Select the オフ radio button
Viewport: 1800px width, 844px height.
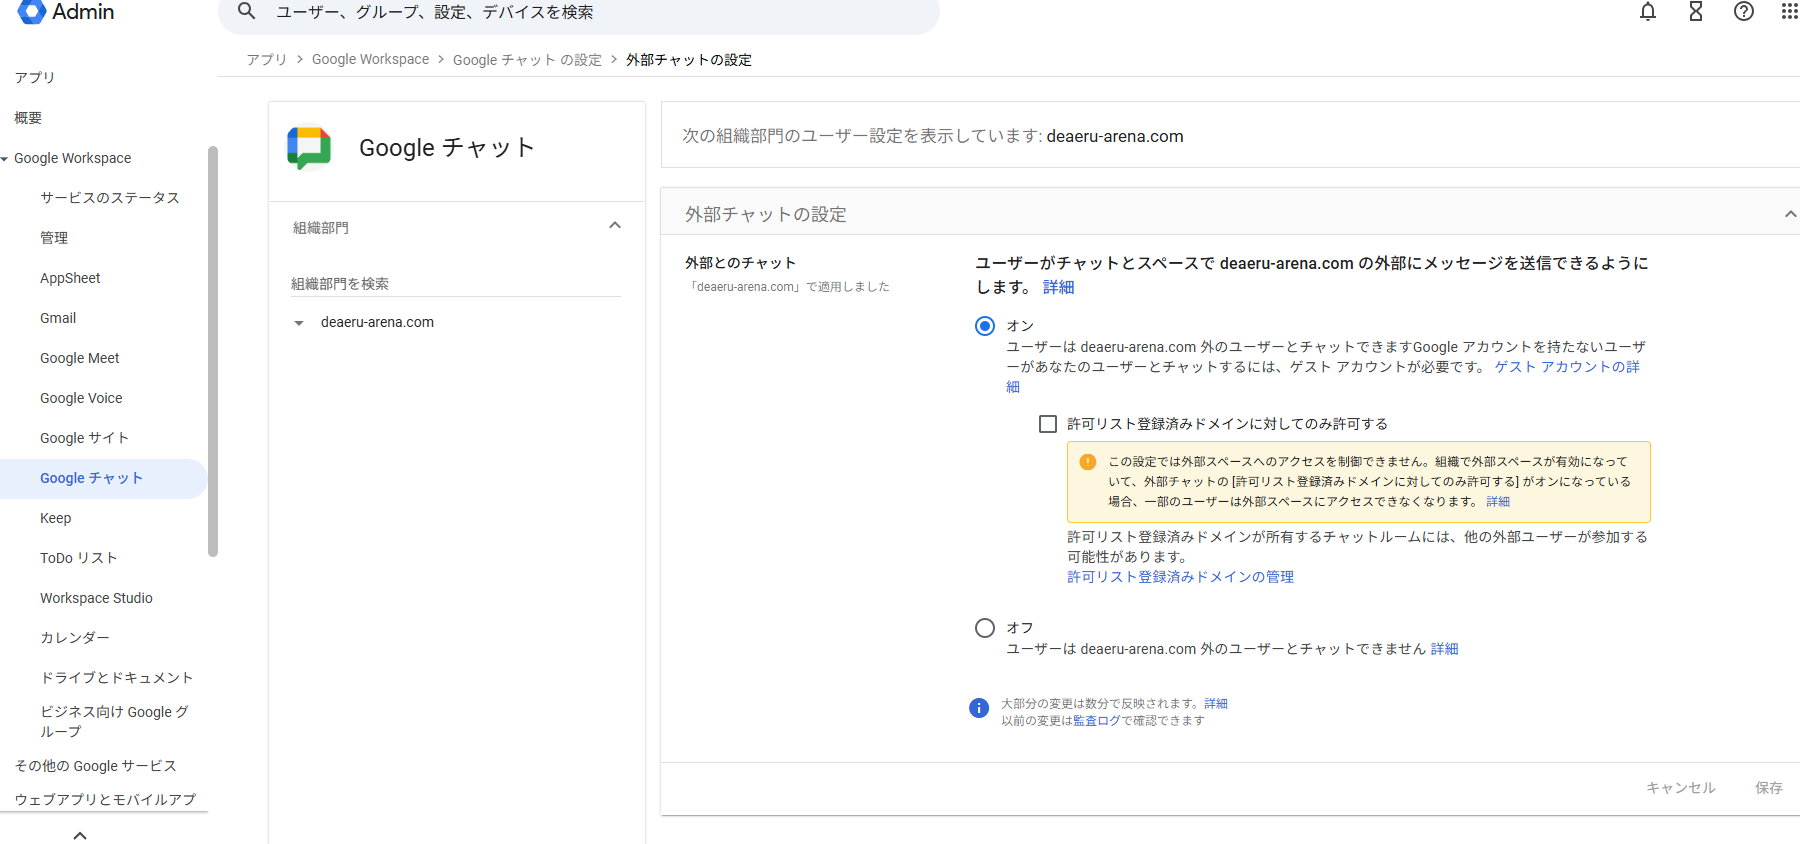point(985,628)
